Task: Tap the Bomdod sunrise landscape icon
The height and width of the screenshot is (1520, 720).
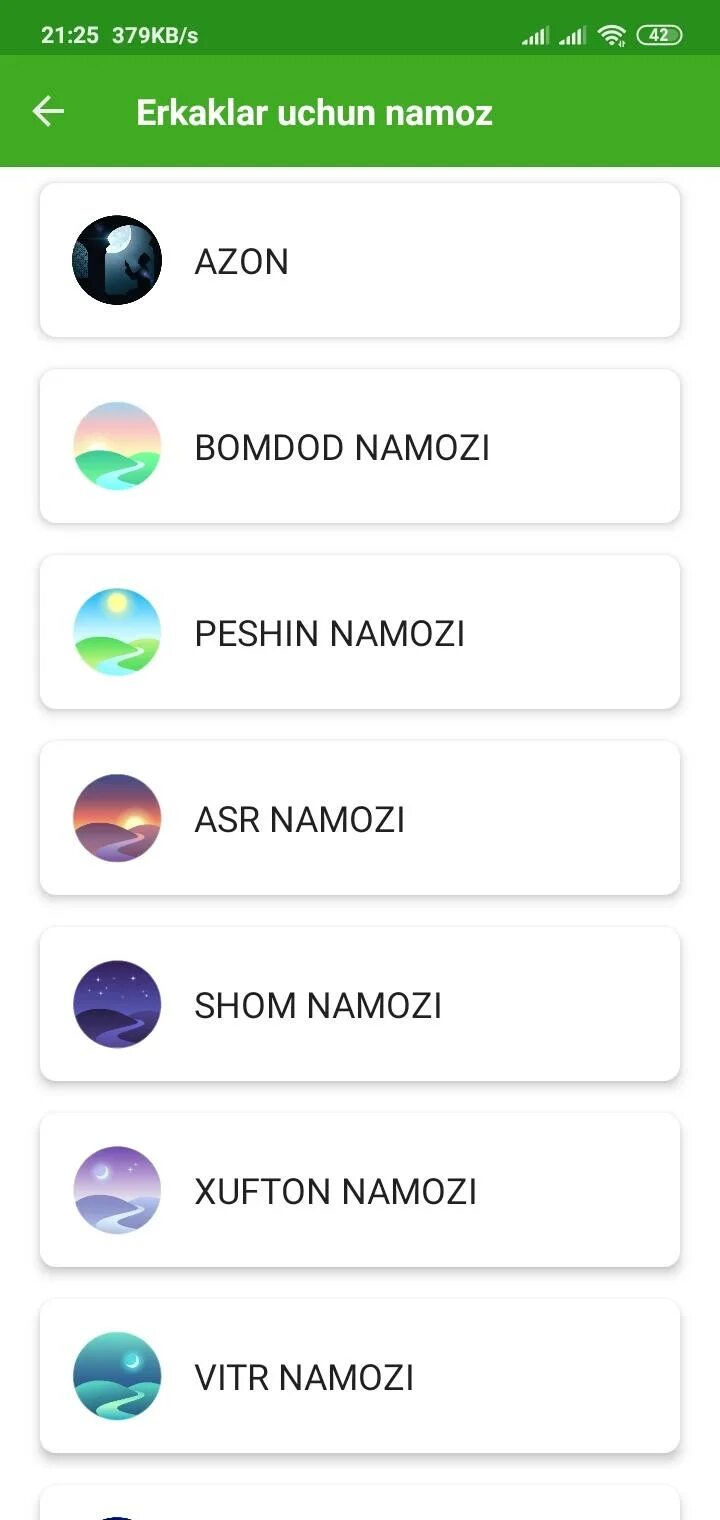Action: pos(117,446)
